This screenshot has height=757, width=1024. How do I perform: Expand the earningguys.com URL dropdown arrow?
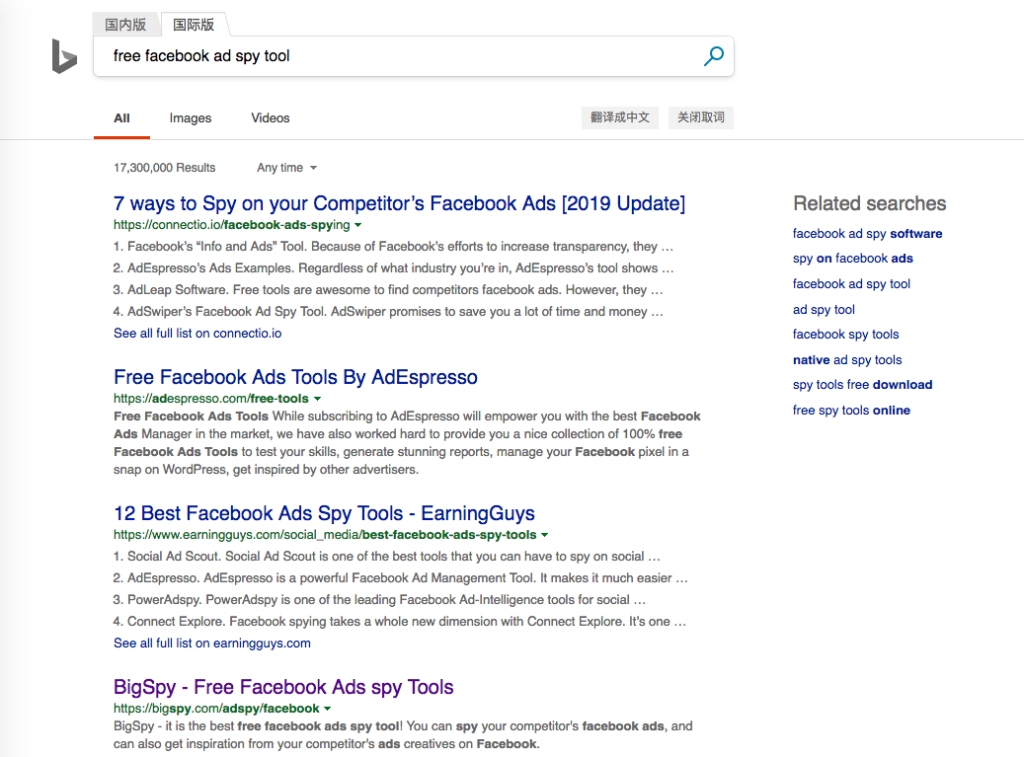click(545, 535)
